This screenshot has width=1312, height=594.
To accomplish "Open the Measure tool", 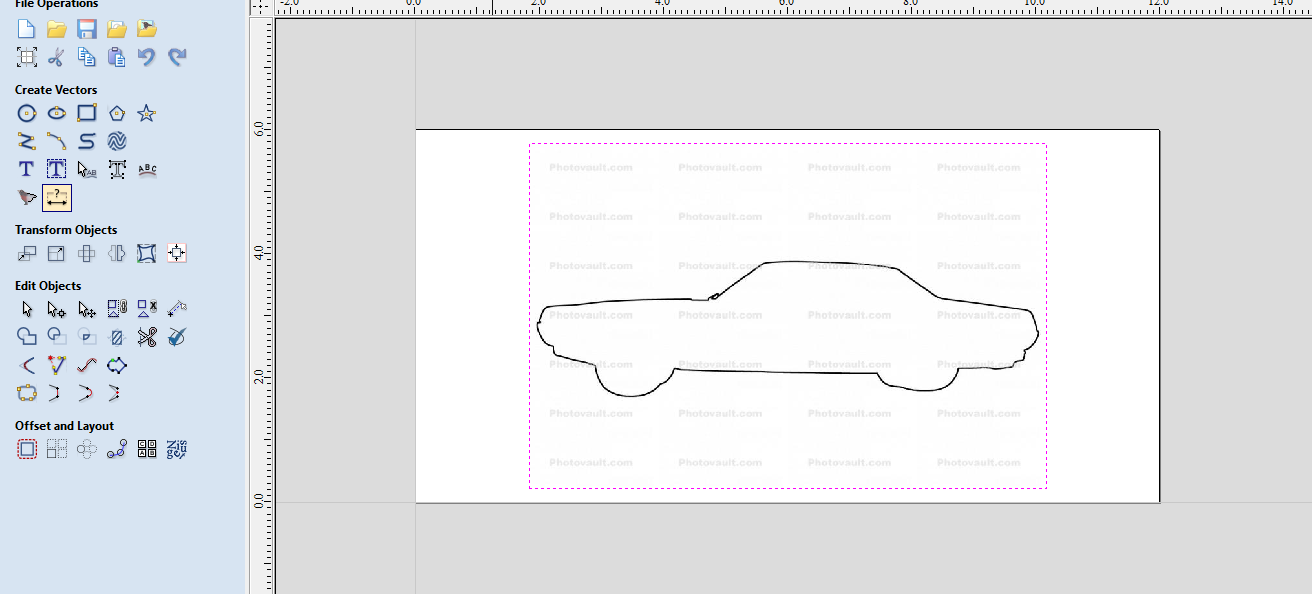I will click(x=177, y=309).
